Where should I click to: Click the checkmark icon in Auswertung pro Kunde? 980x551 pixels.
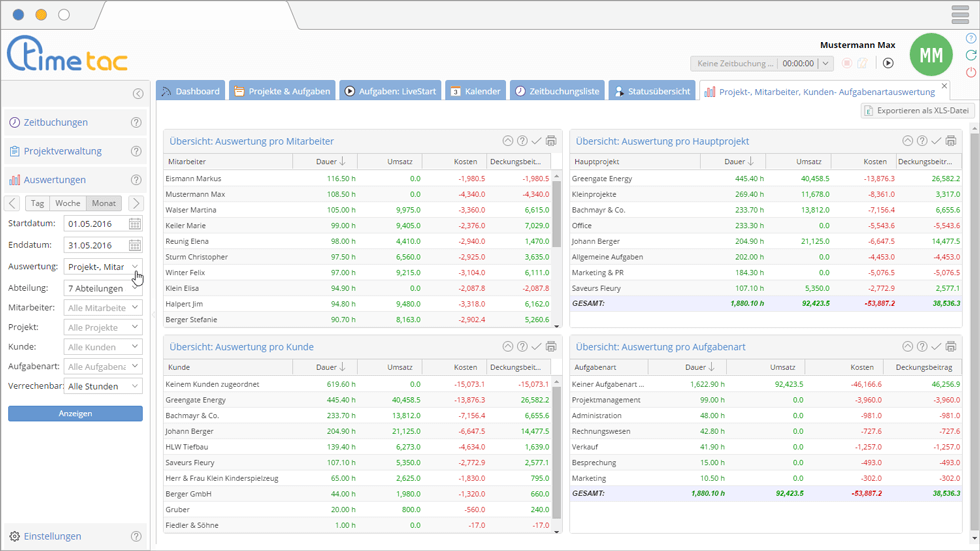(x=536, y=347)
